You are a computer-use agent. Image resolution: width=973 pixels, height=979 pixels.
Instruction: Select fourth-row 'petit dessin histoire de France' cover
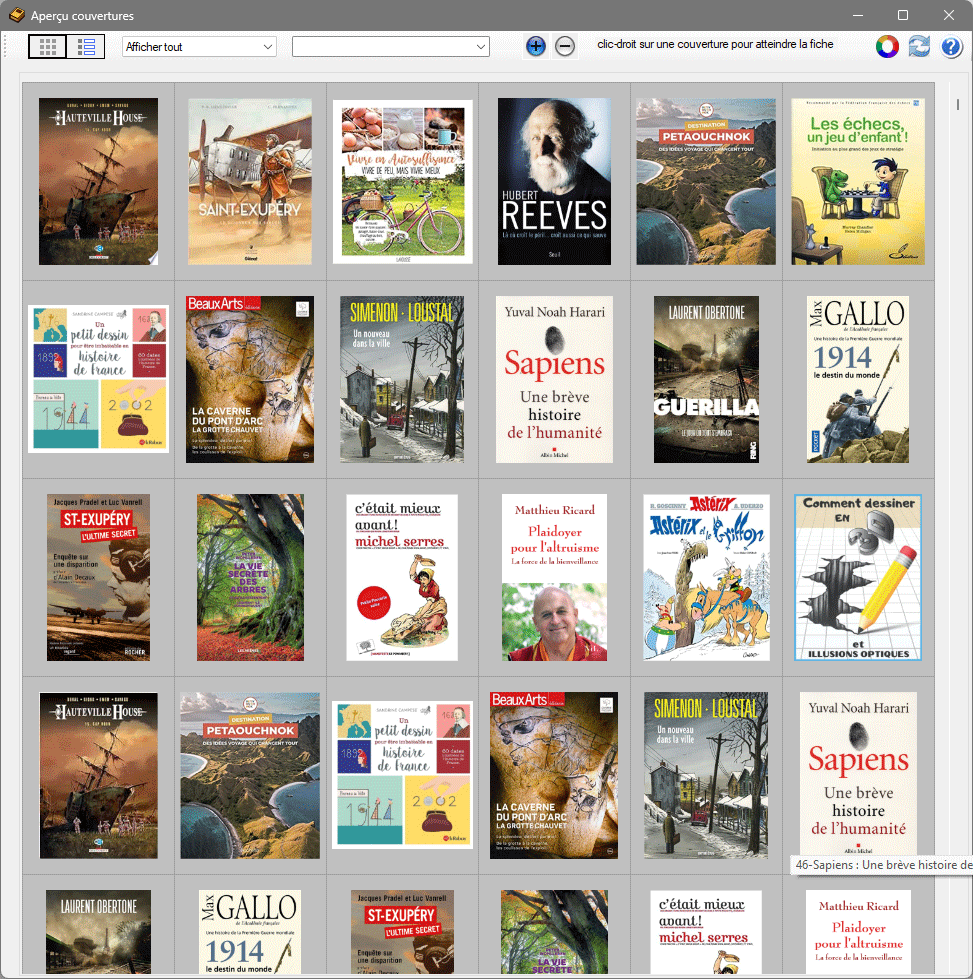402,775
